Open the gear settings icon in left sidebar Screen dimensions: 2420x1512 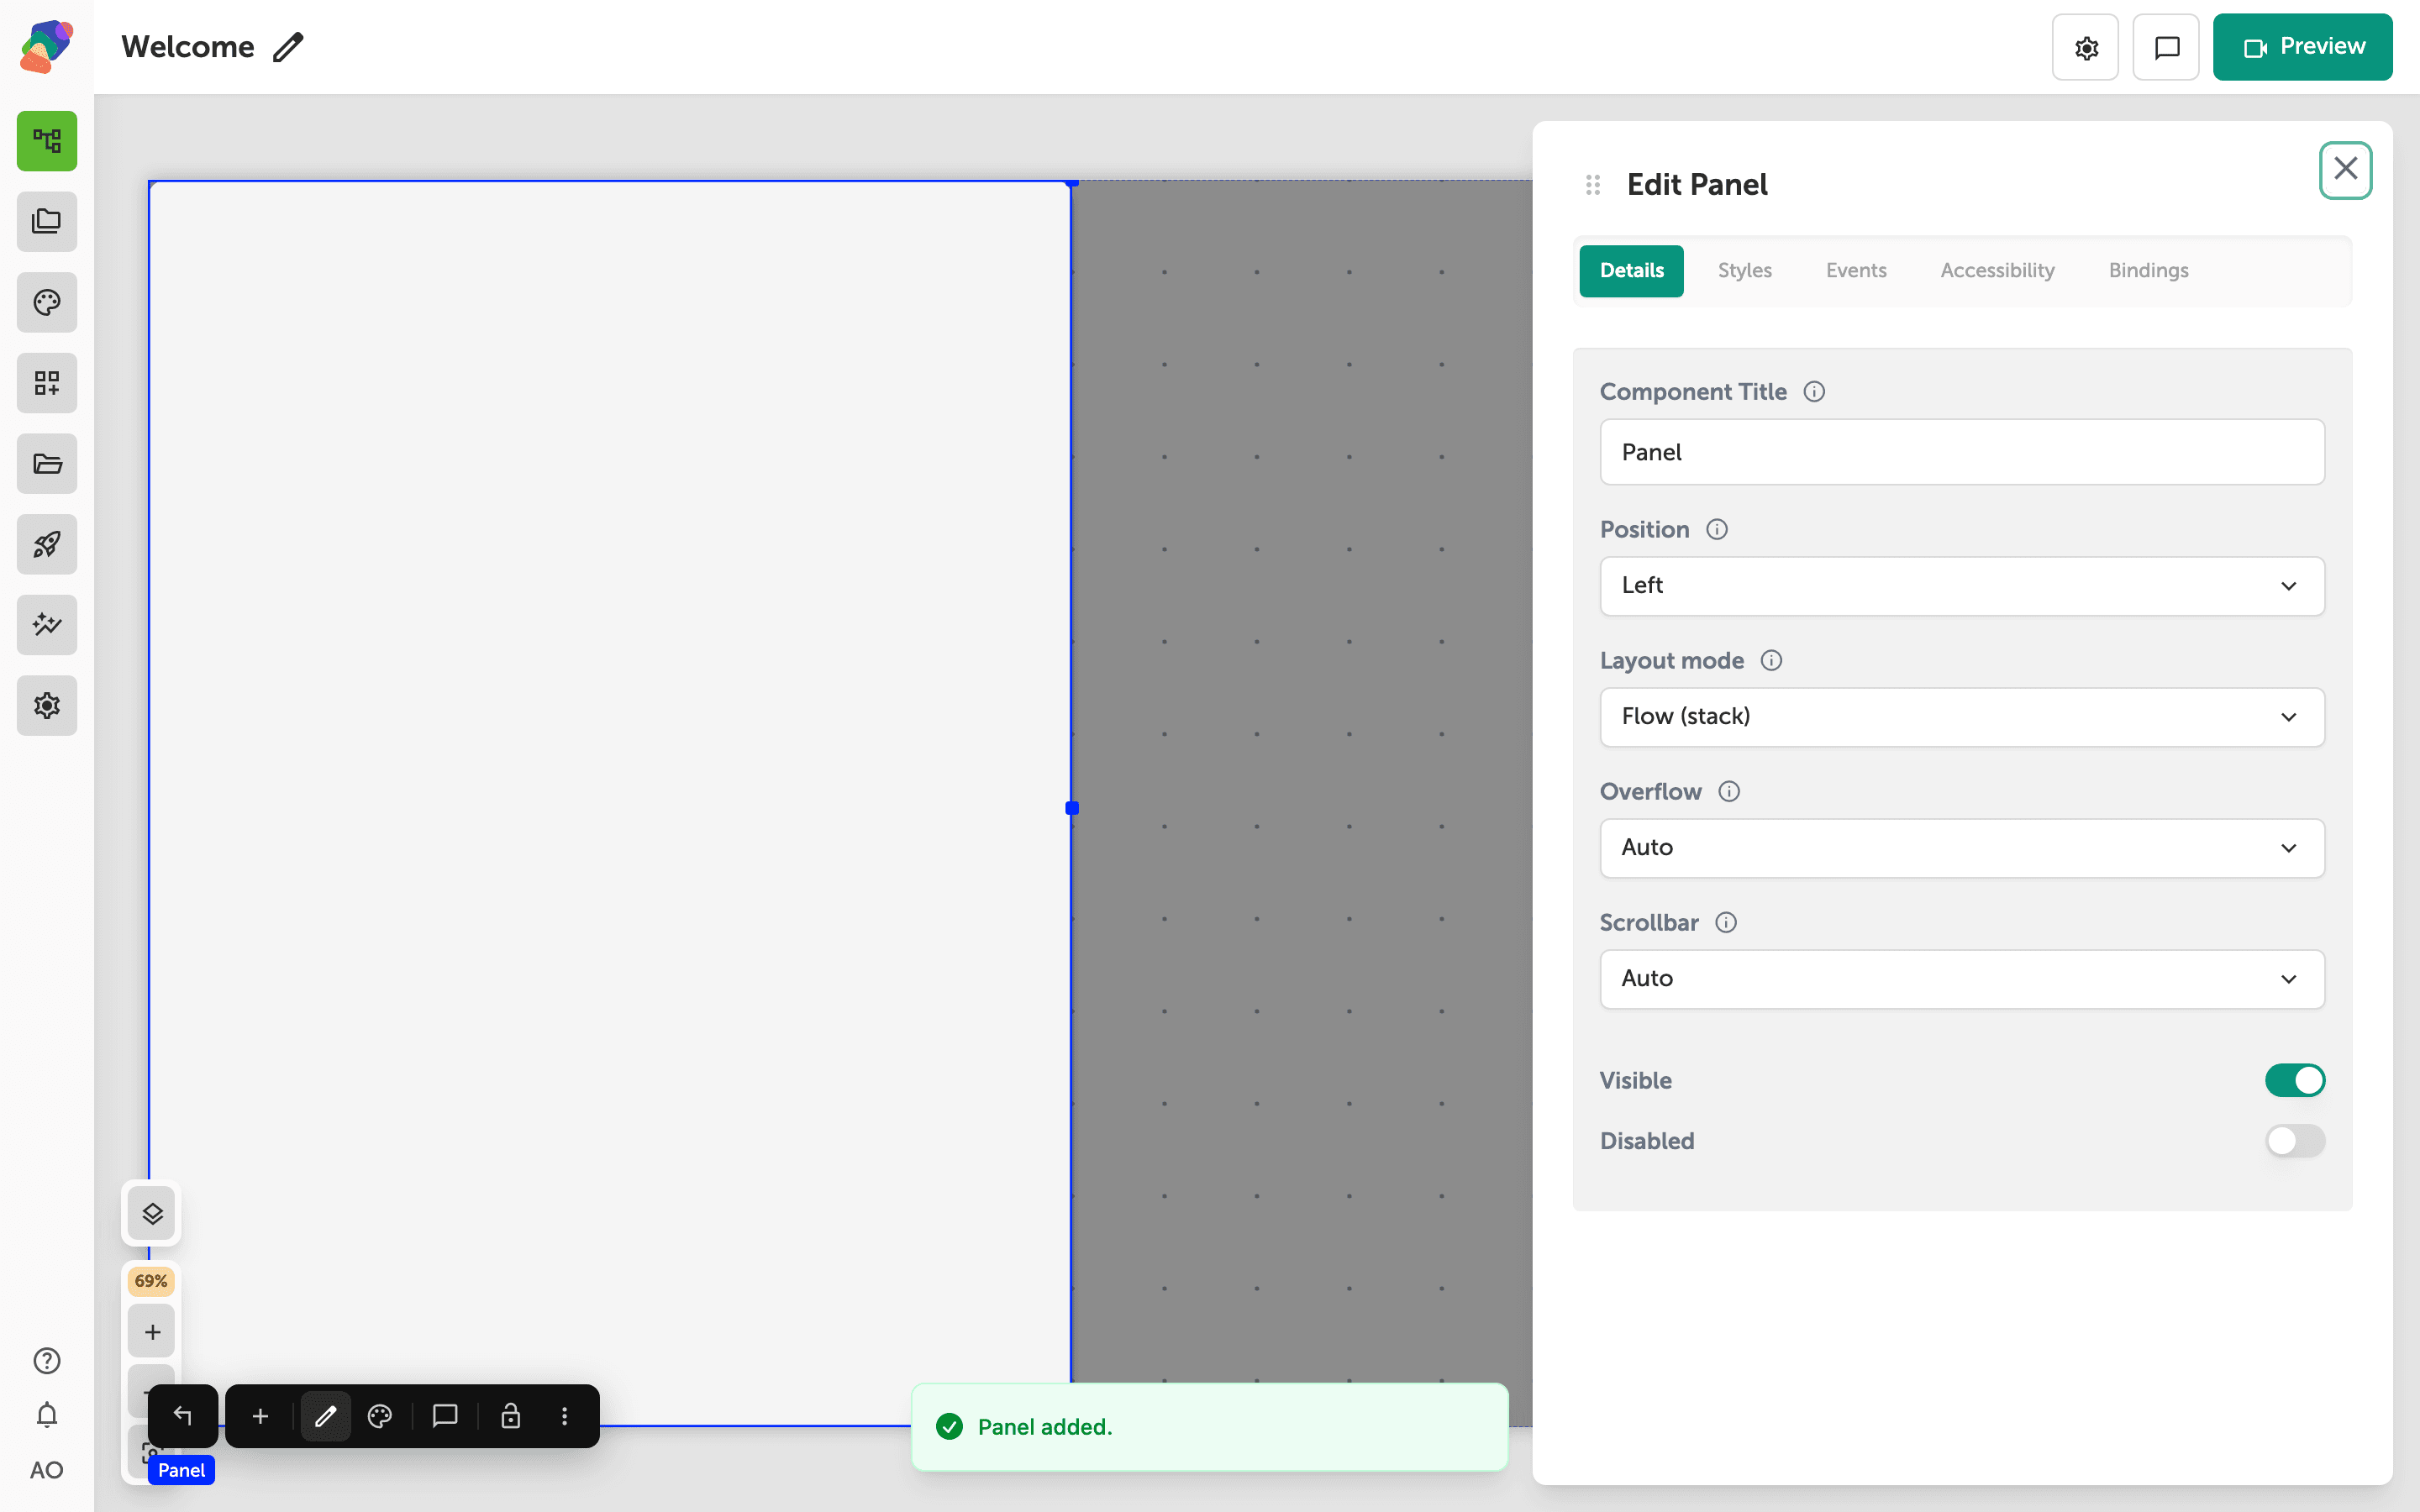(x=47, y=706)
